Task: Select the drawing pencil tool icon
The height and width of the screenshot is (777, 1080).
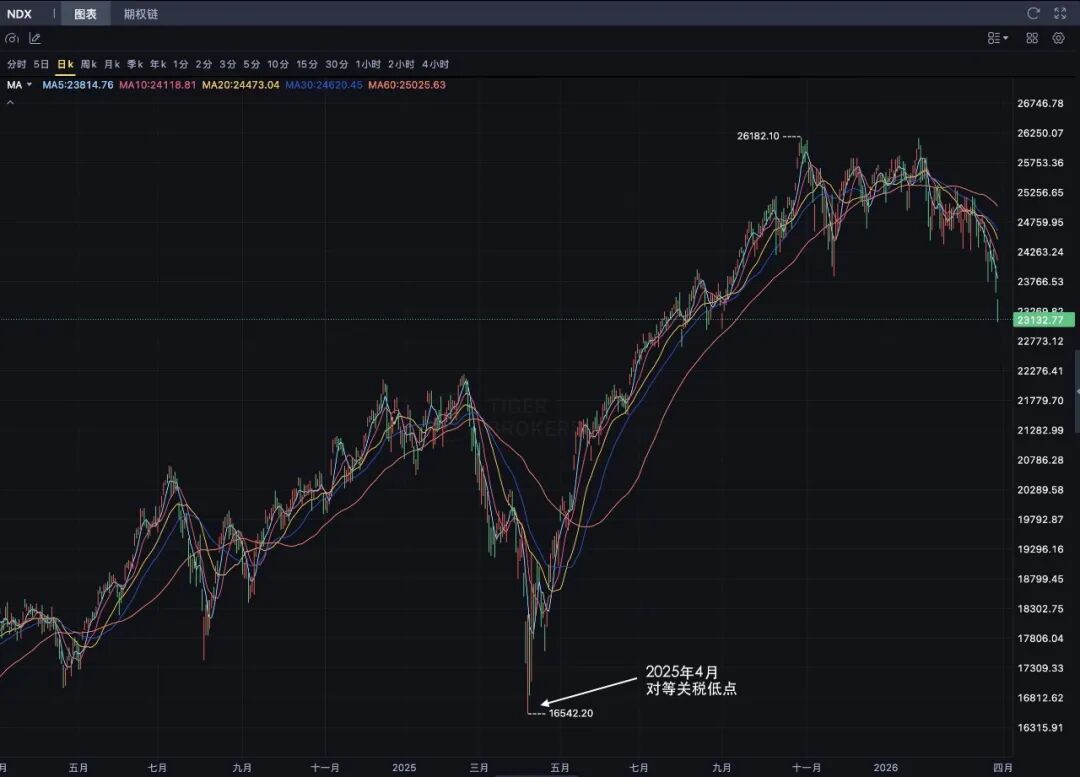Action: coord(35,38)
